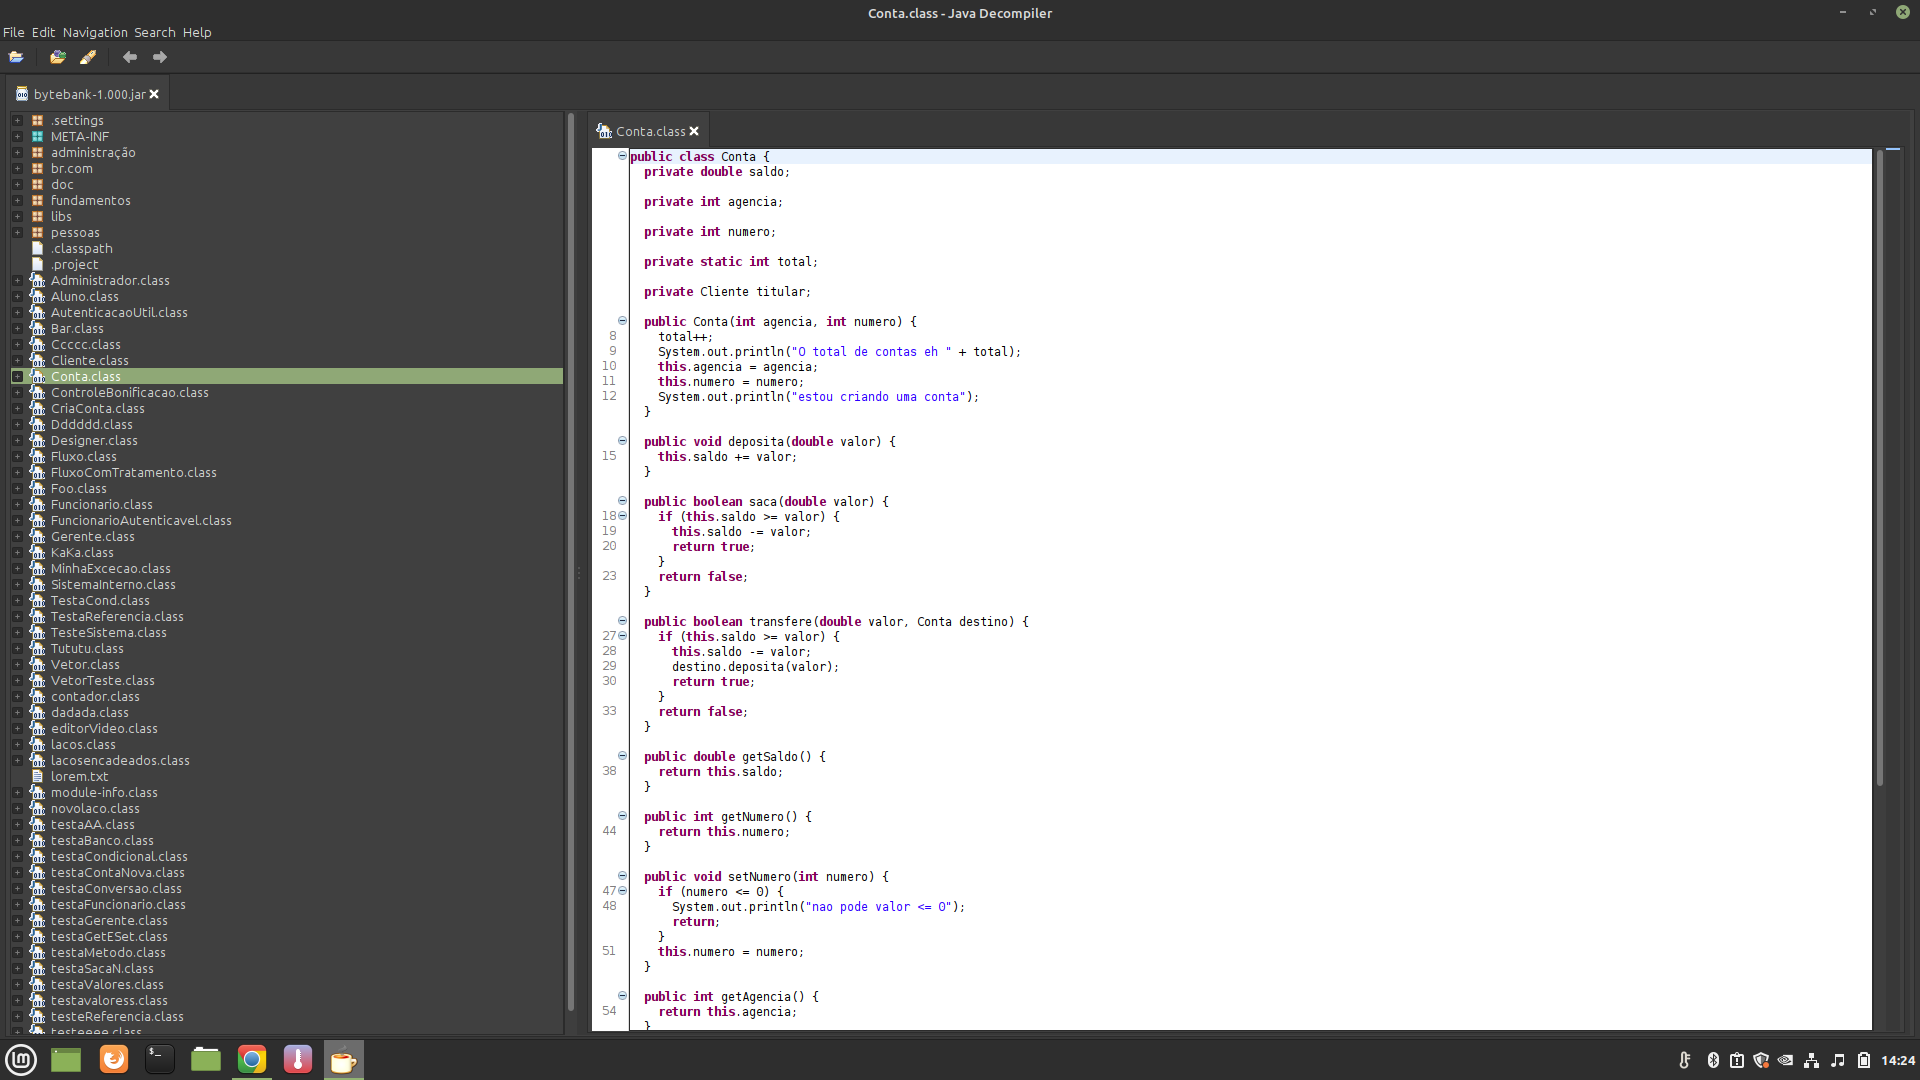This screenshot has width=1920, height=1080.
Task: Expand the META-INF folder node
Action: [17, 136]
